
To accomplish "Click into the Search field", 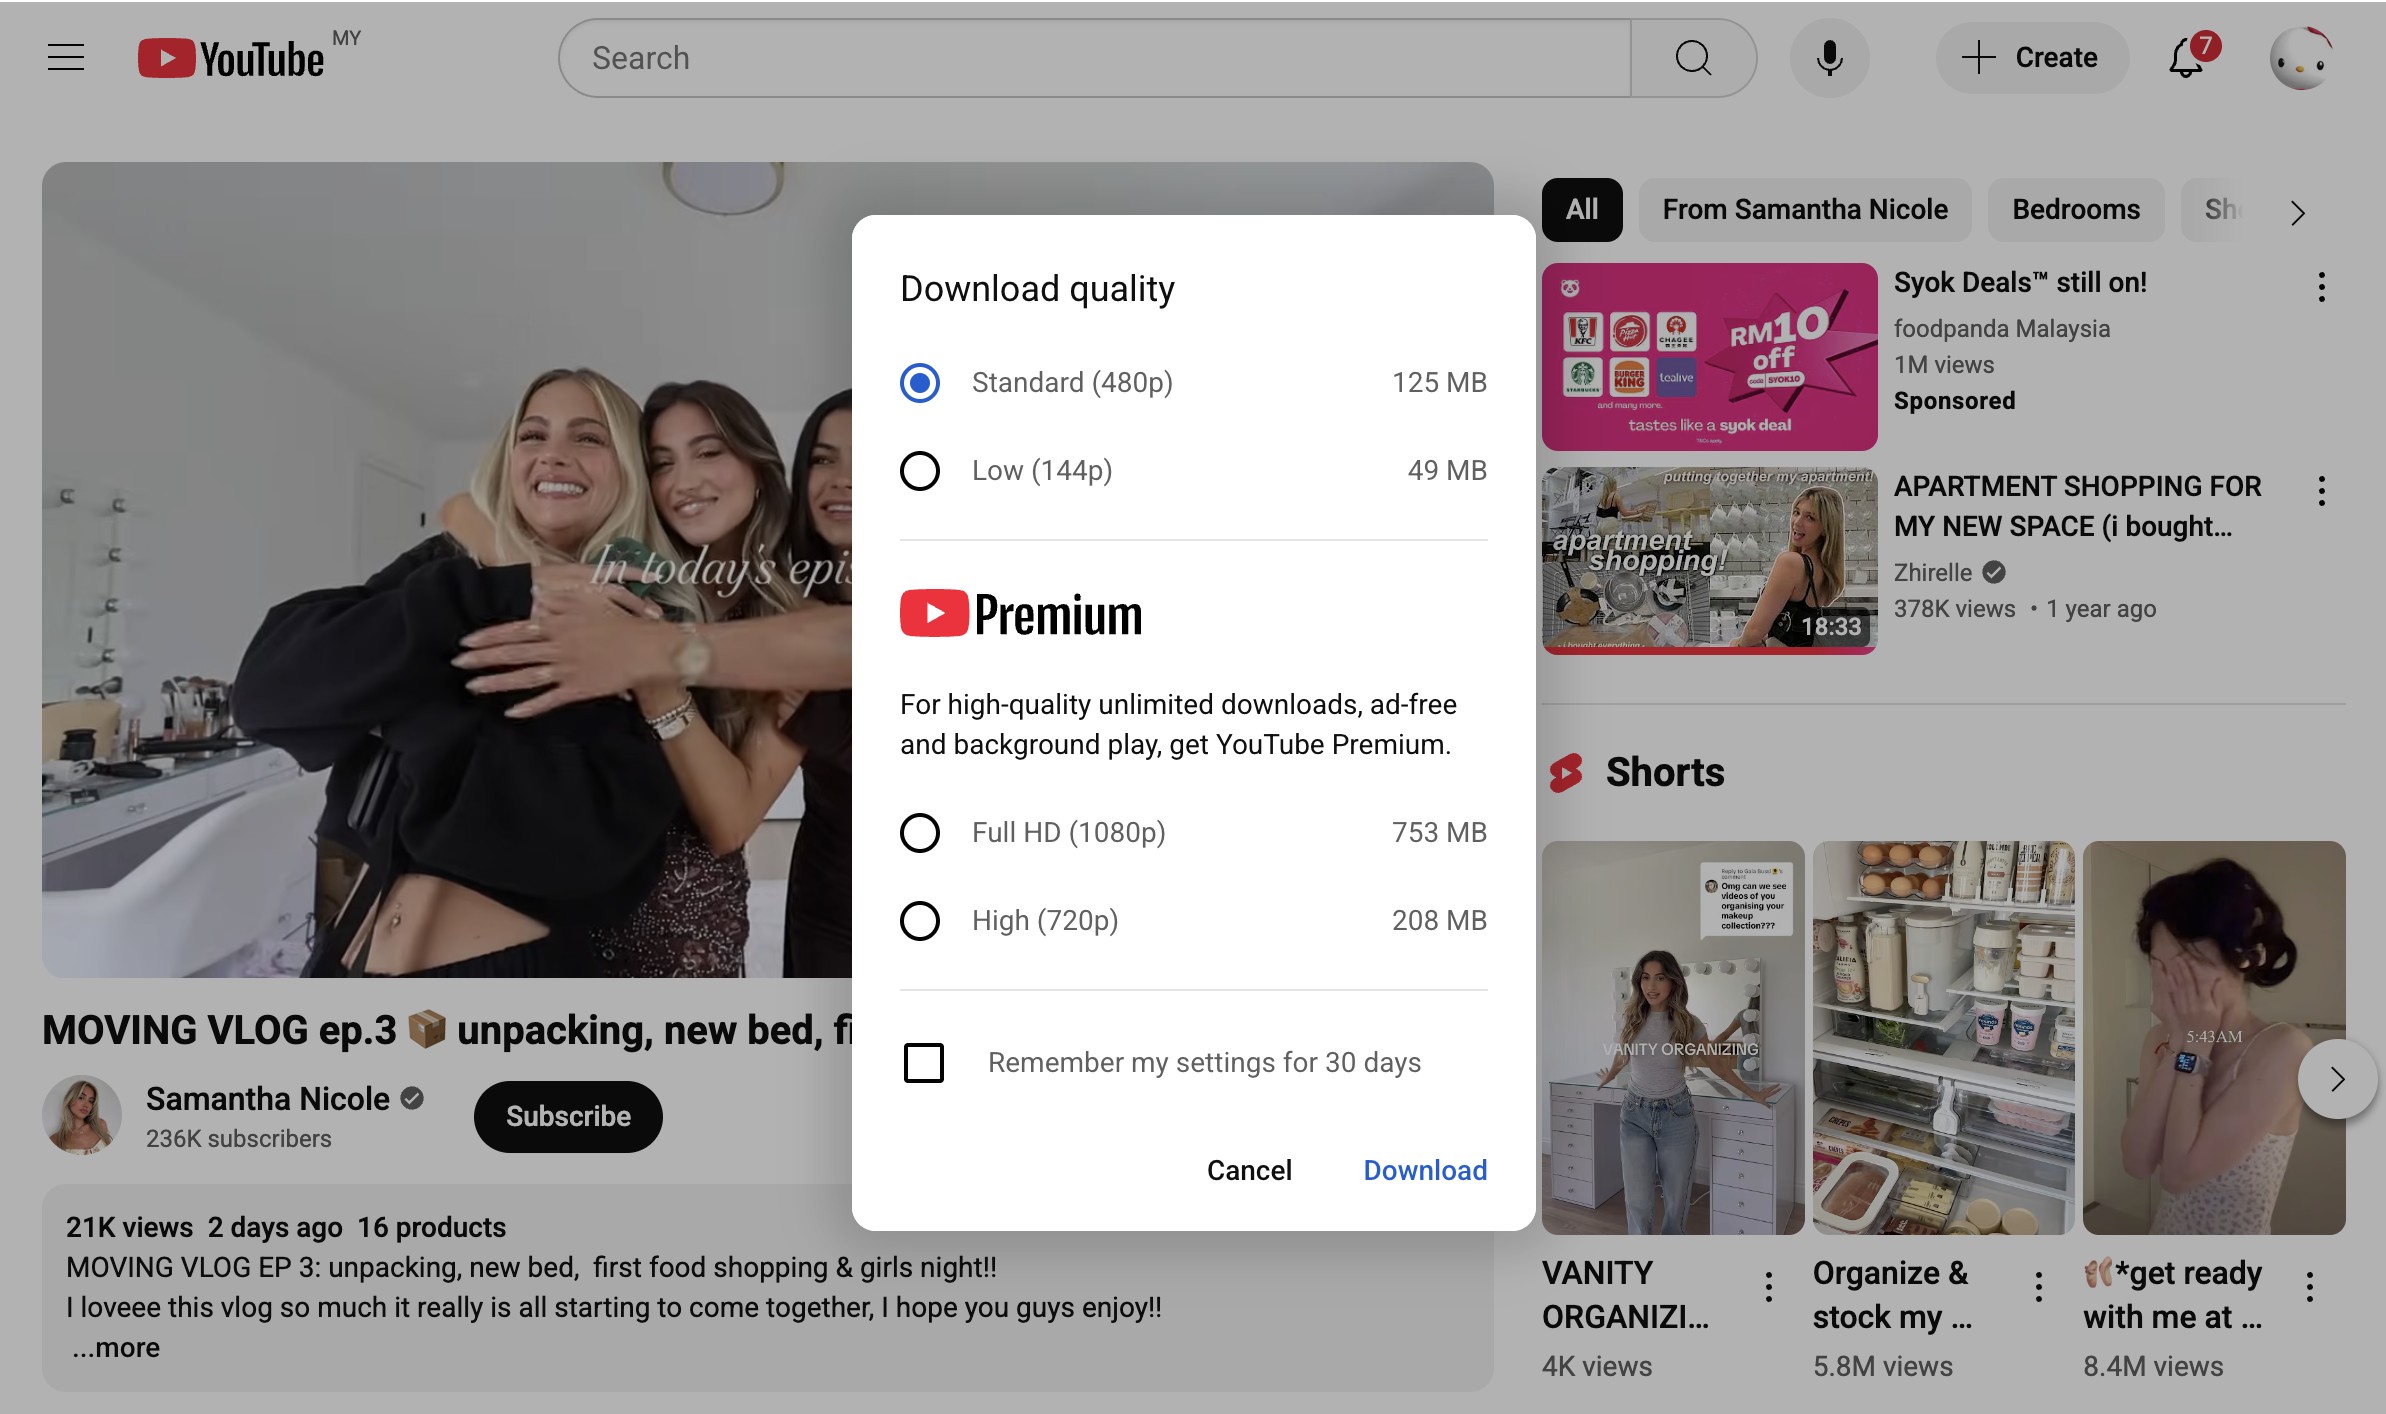I will pyautogui.click(x=1095, y=58).
